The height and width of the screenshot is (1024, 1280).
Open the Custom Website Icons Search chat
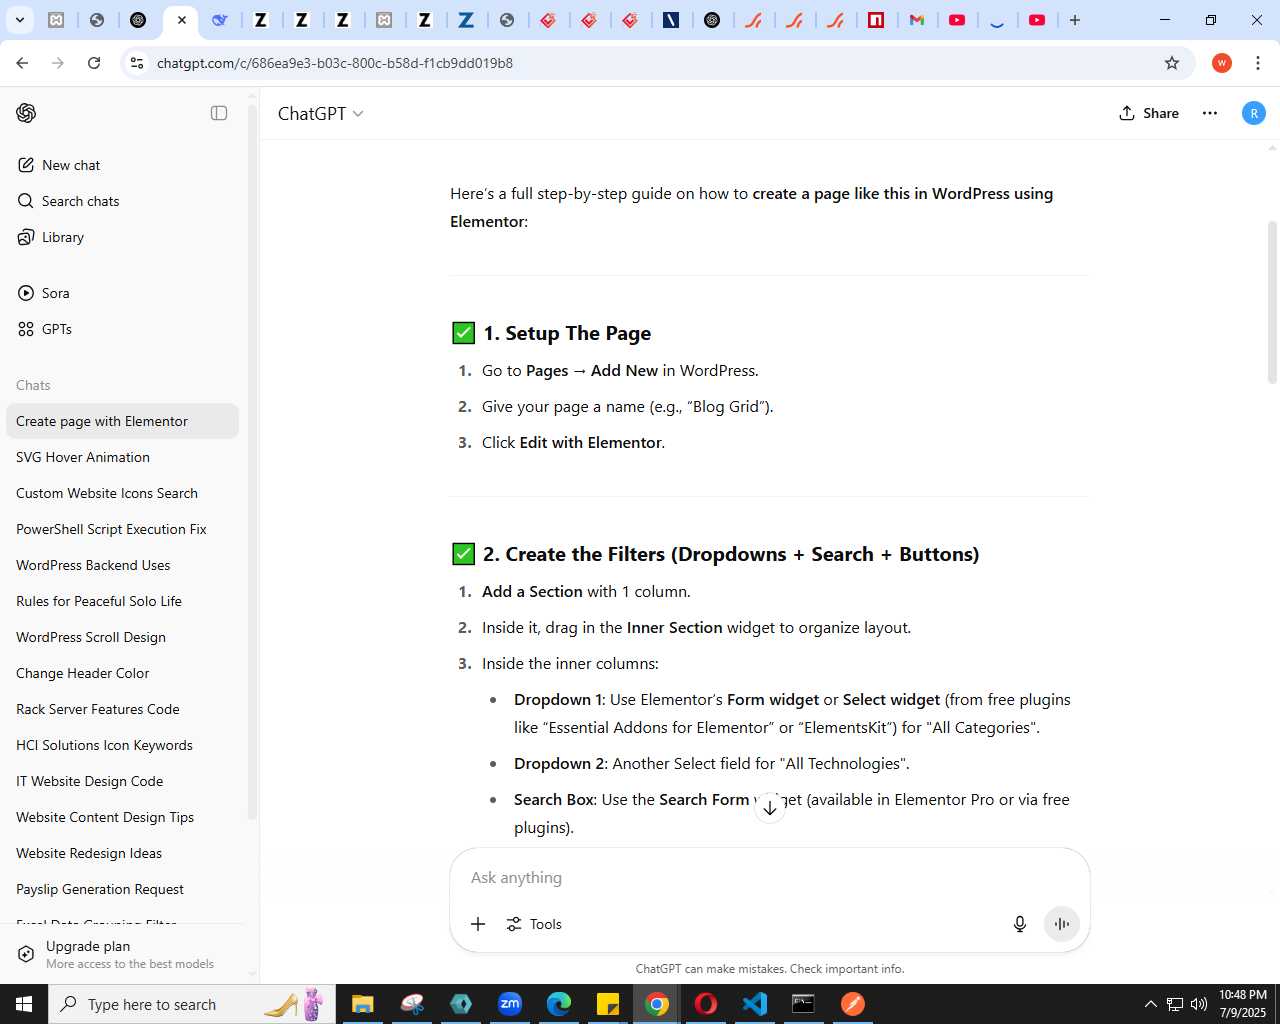click(122, 493)
